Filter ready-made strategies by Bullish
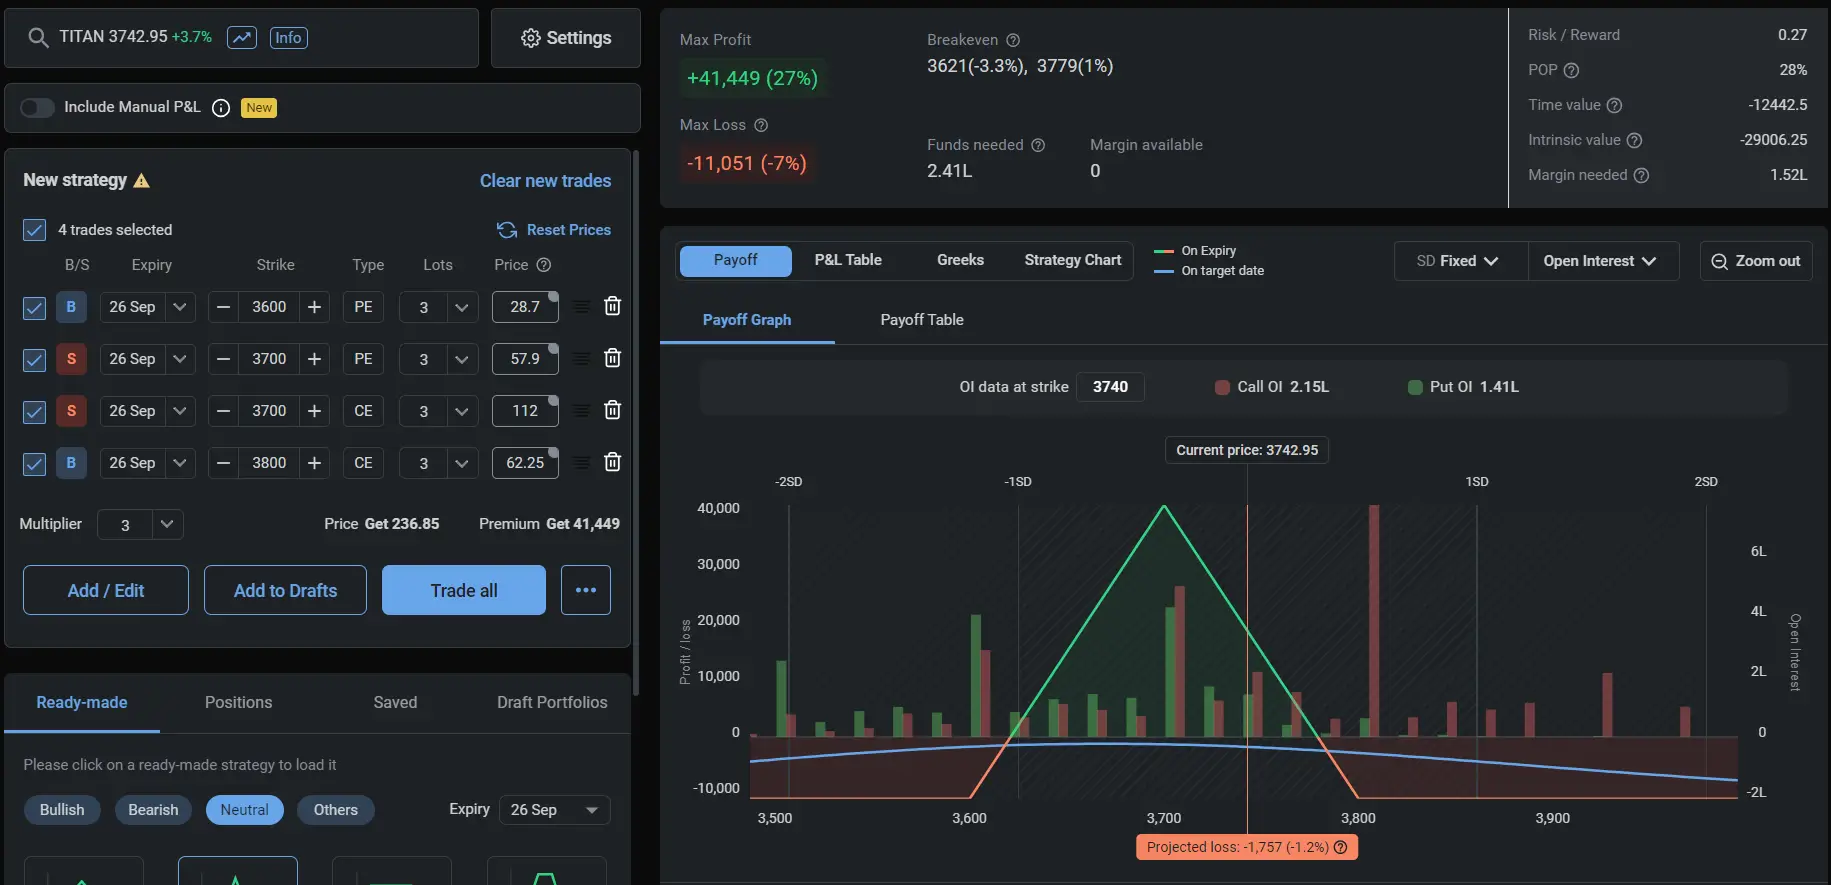This screenshot has width=1831, height=885. (x=62, y=810)
